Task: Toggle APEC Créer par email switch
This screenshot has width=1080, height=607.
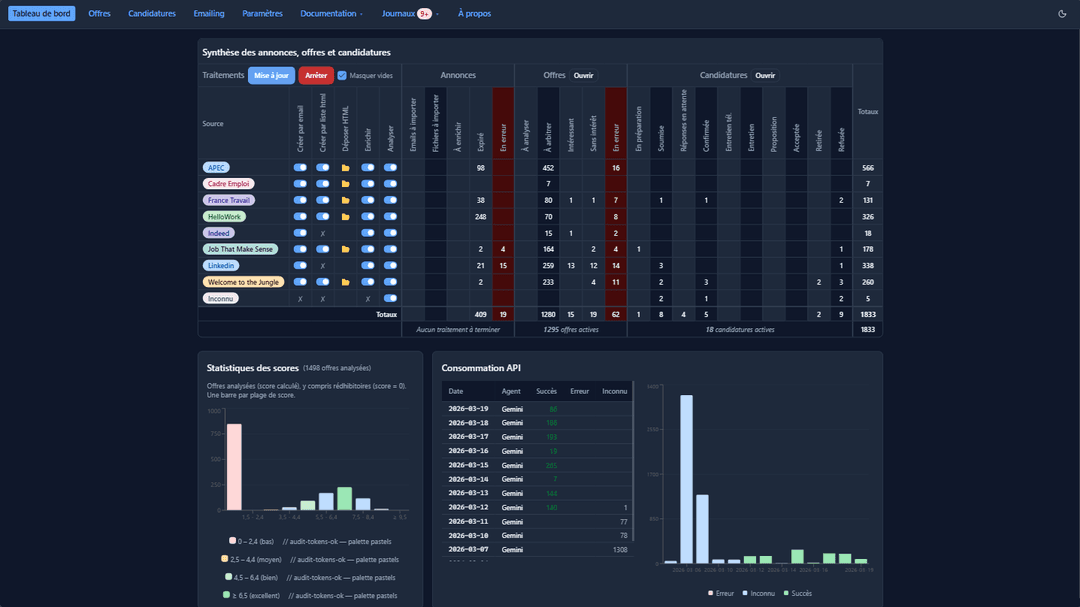Action: [300, 168]
